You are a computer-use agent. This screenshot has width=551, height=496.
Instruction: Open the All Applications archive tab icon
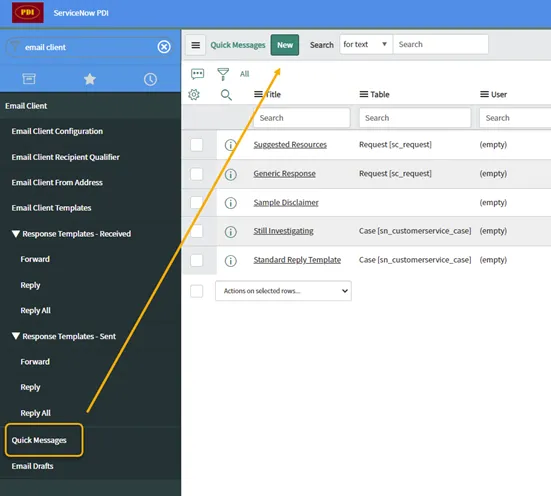coord(29,79)
